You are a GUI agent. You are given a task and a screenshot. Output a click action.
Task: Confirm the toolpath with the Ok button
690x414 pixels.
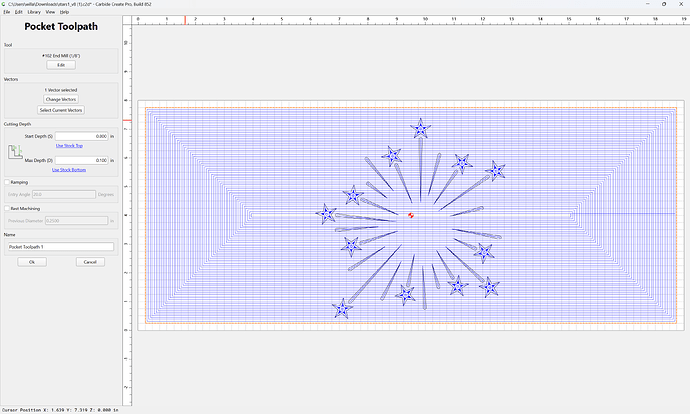point(32,262)
